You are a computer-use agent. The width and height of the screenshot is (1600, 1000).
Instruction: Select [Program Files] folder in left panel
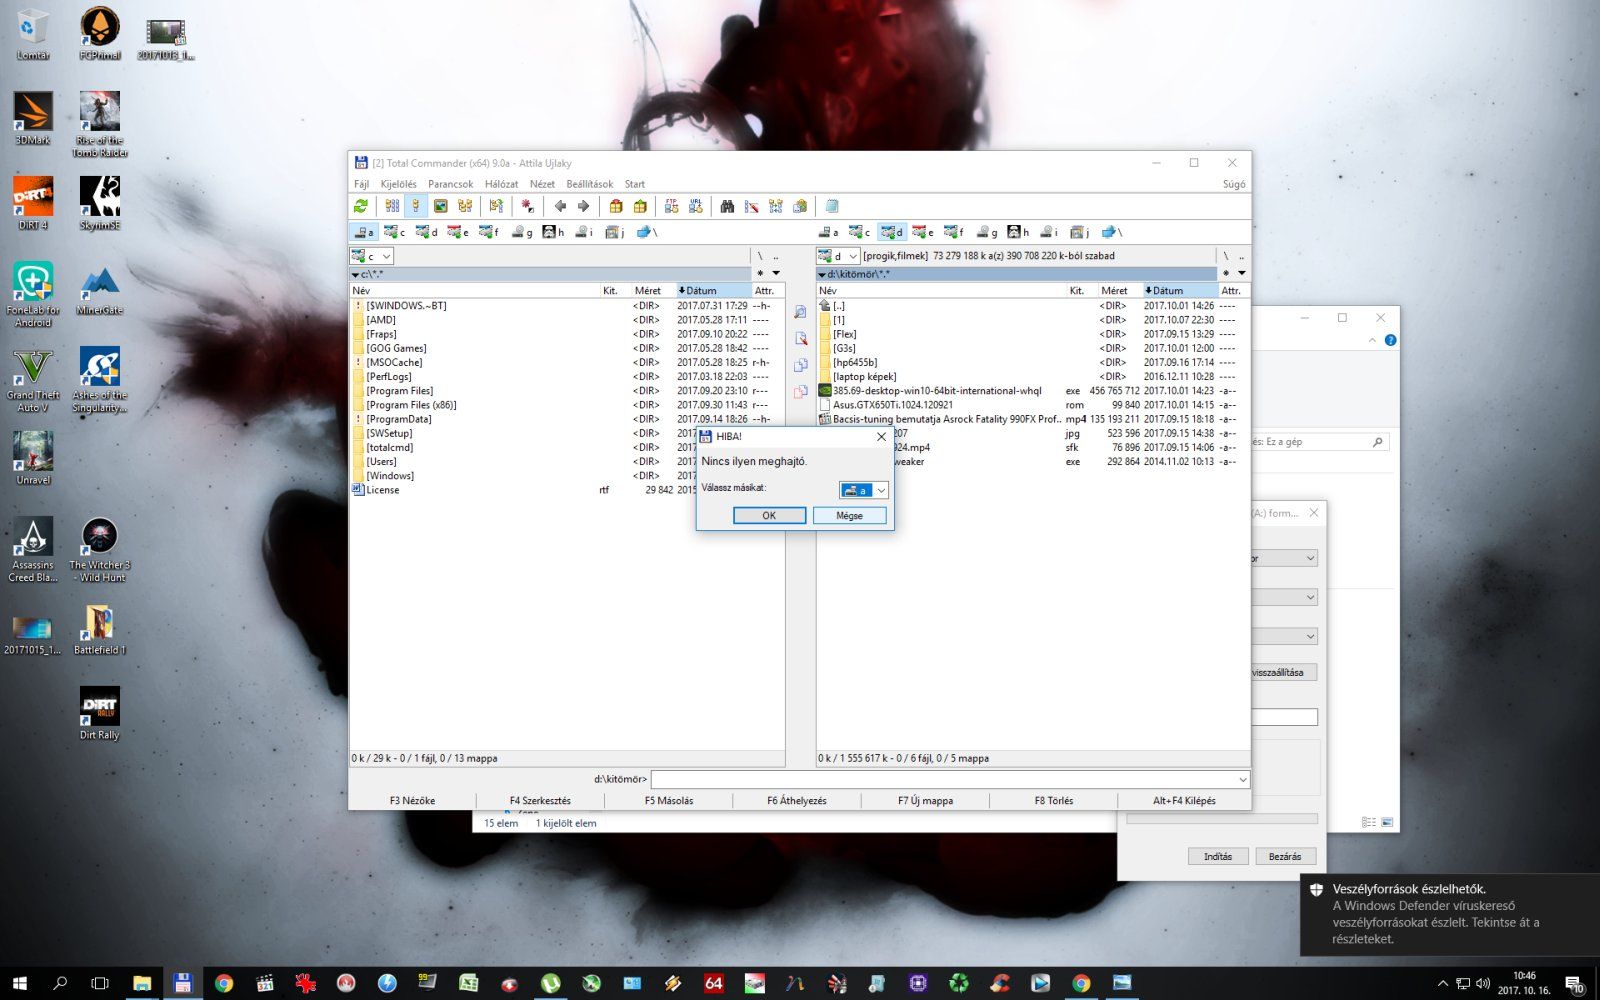pos(399,391)
